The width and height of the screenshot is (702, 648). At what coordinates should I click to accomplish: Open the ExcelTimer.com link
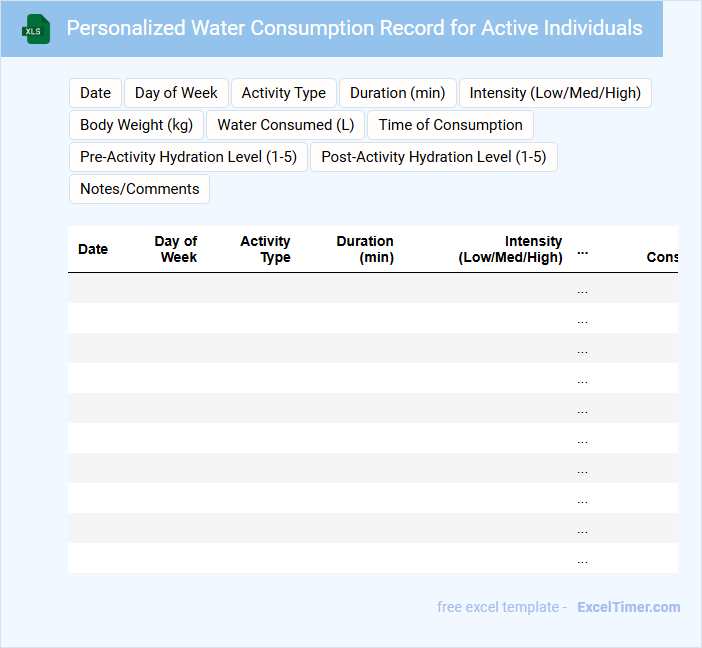click(x=628, y=607)
